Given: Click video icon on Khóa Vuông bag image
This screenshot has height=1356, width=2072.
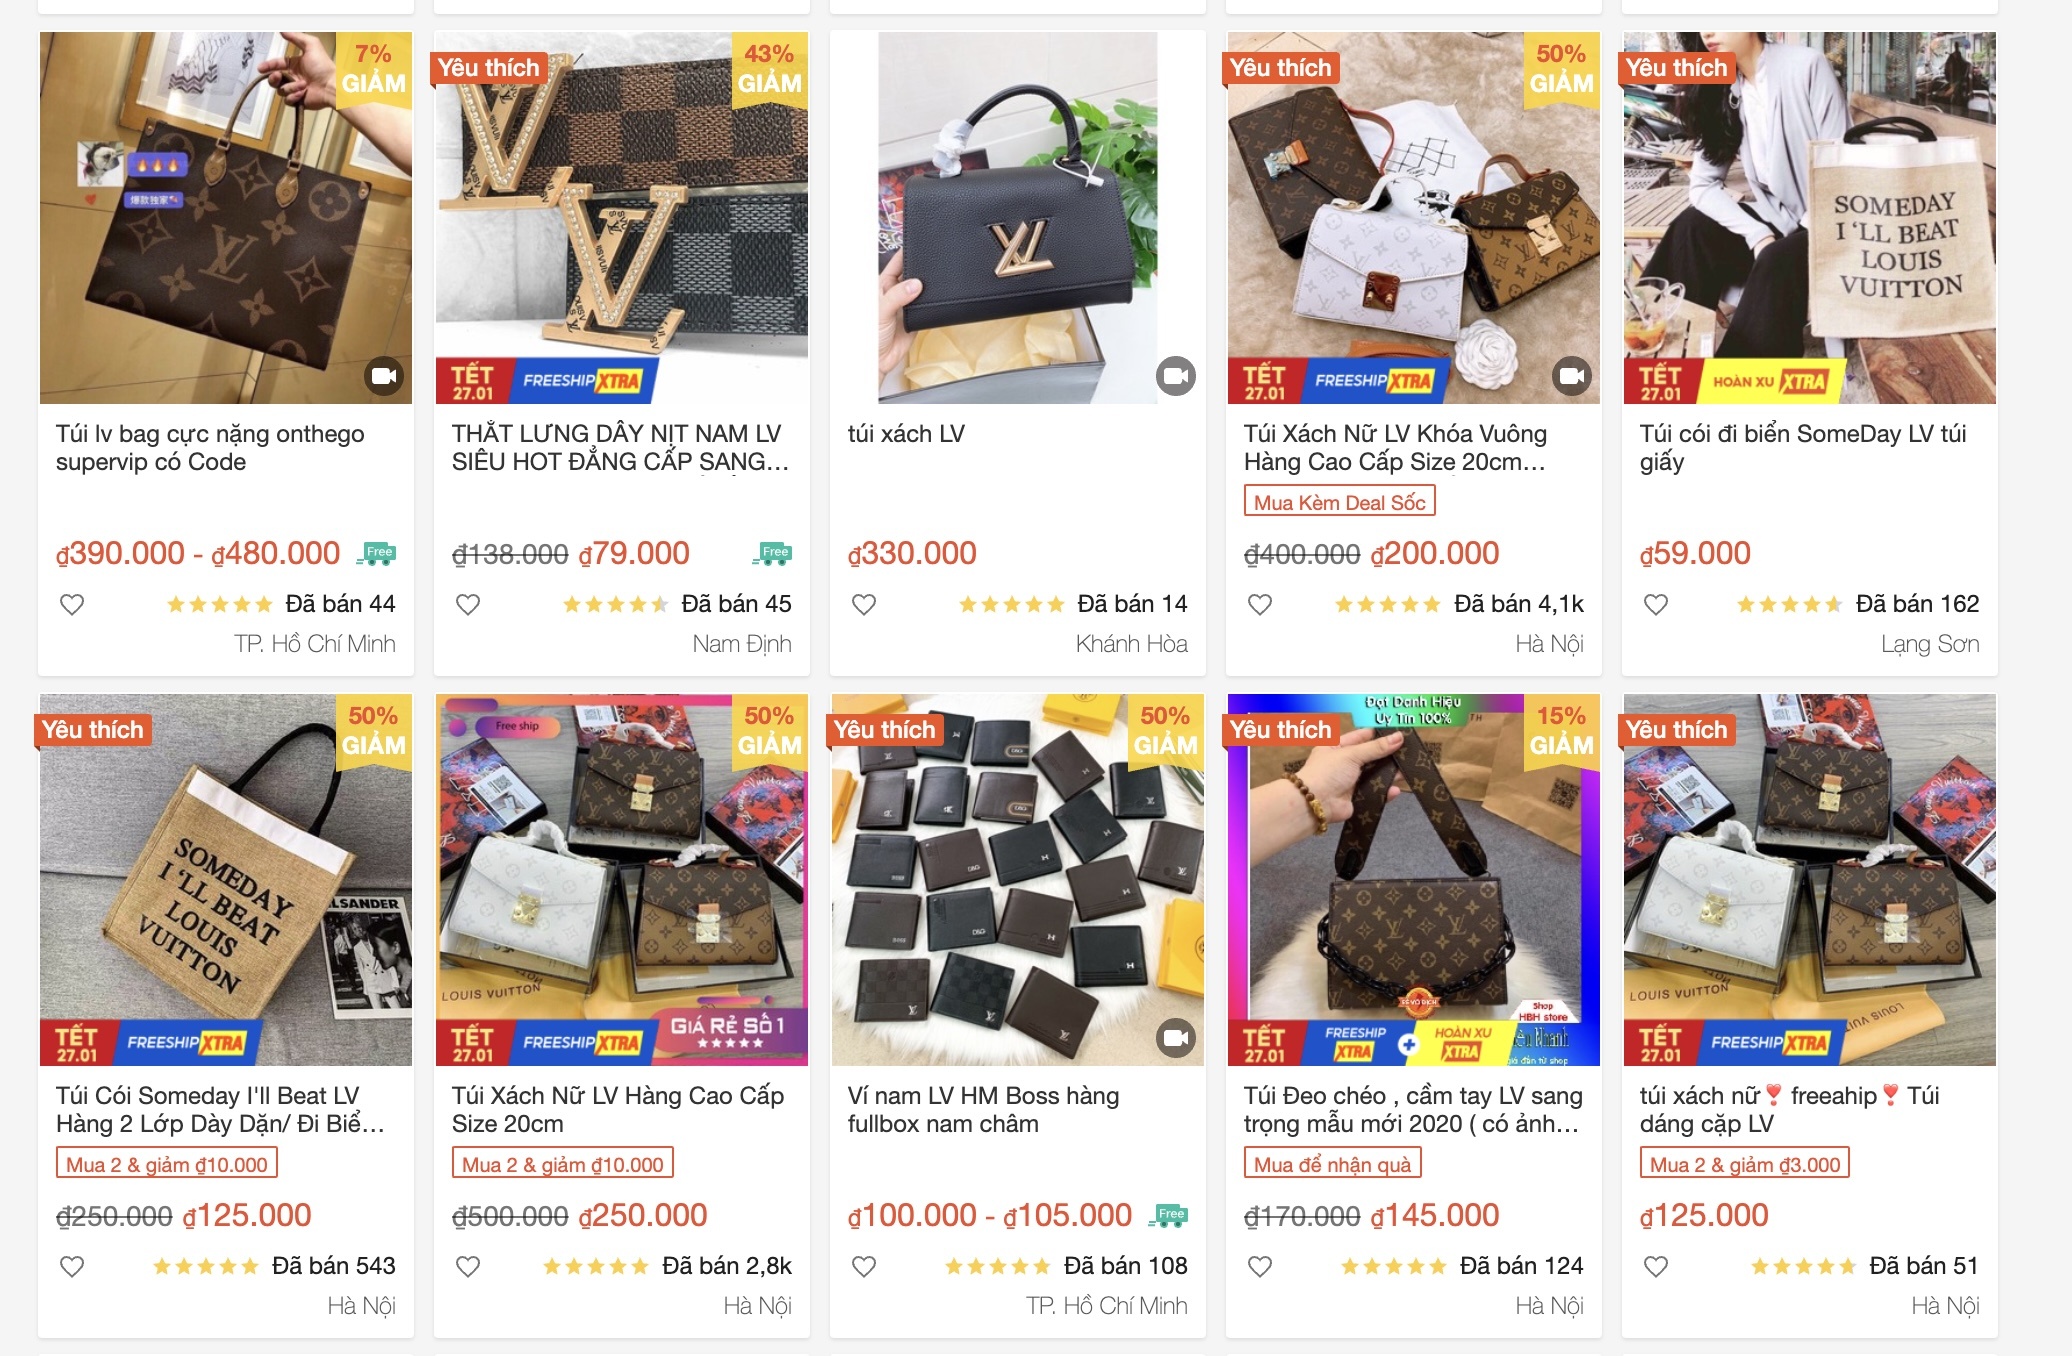Looking at the screenshot, I should 1572,376.
